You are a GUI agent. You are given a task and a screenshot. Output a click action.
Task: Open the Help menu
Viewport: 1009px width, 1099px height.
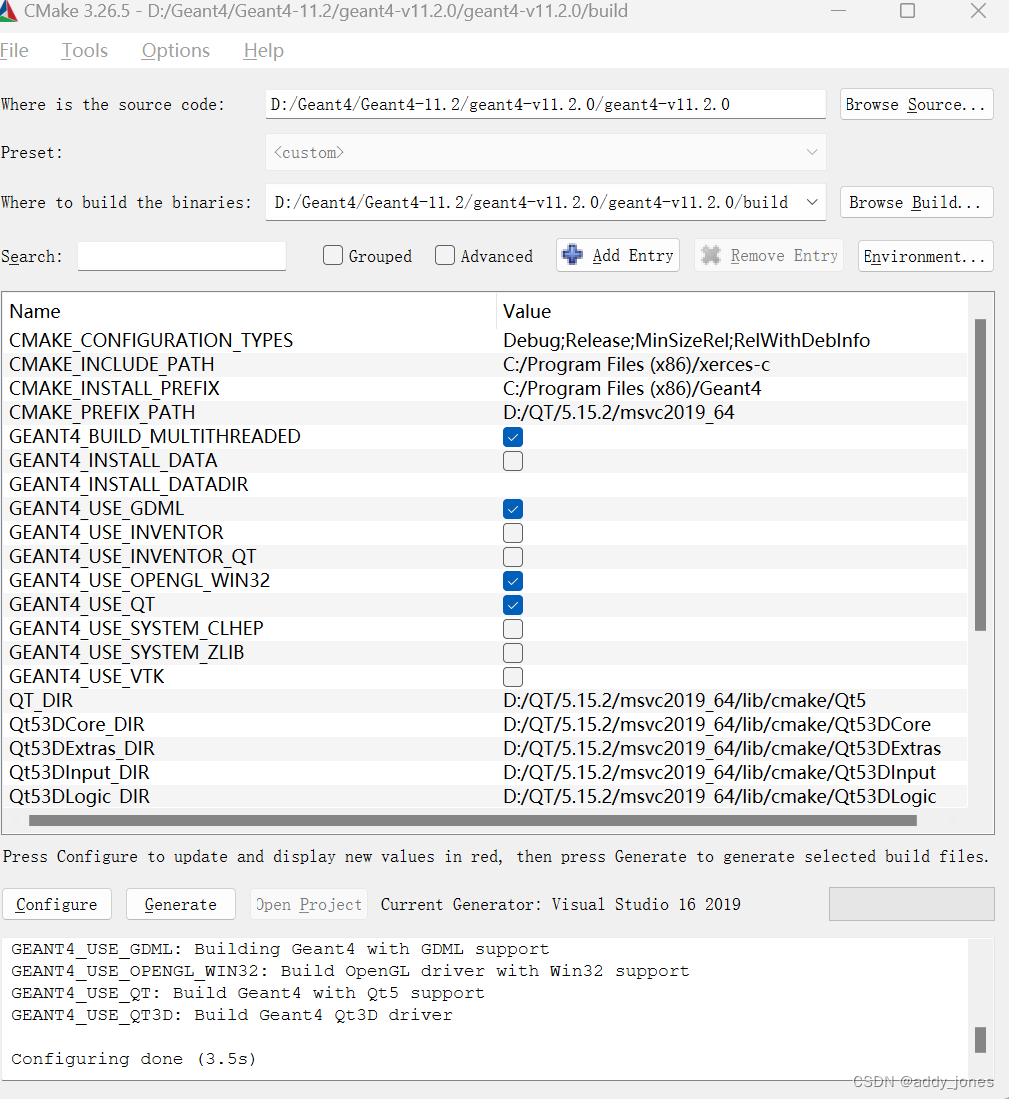click(263, 50)
